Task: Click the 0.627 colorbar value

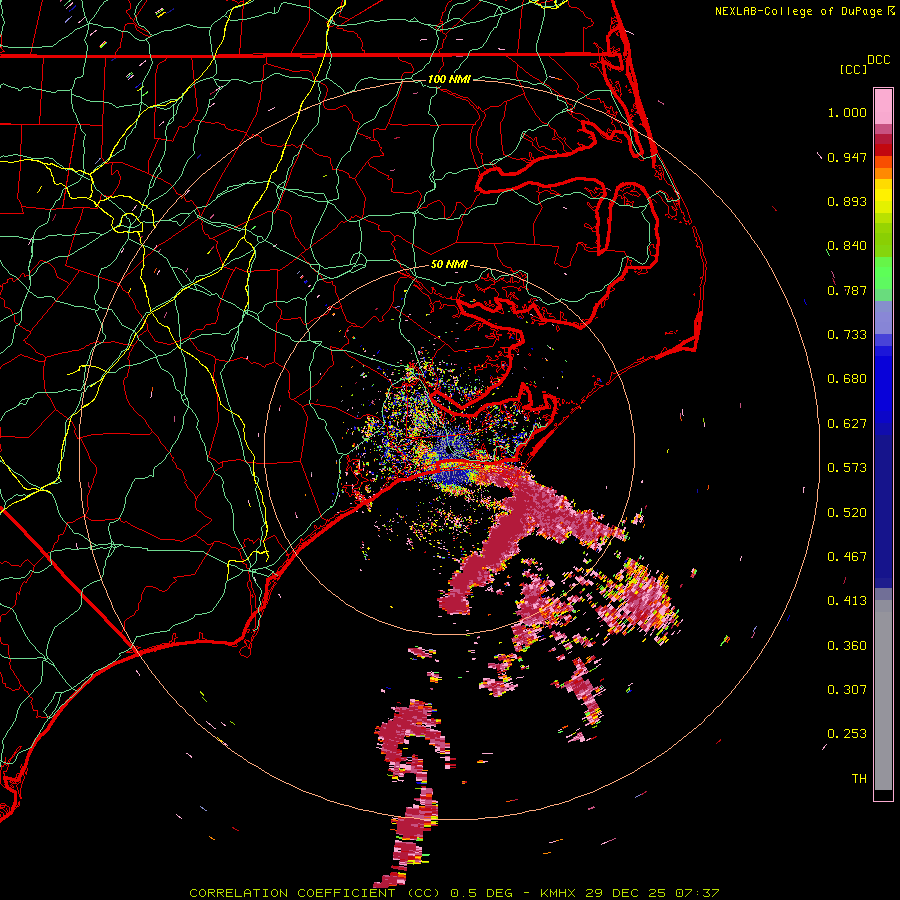Action: 847,424
